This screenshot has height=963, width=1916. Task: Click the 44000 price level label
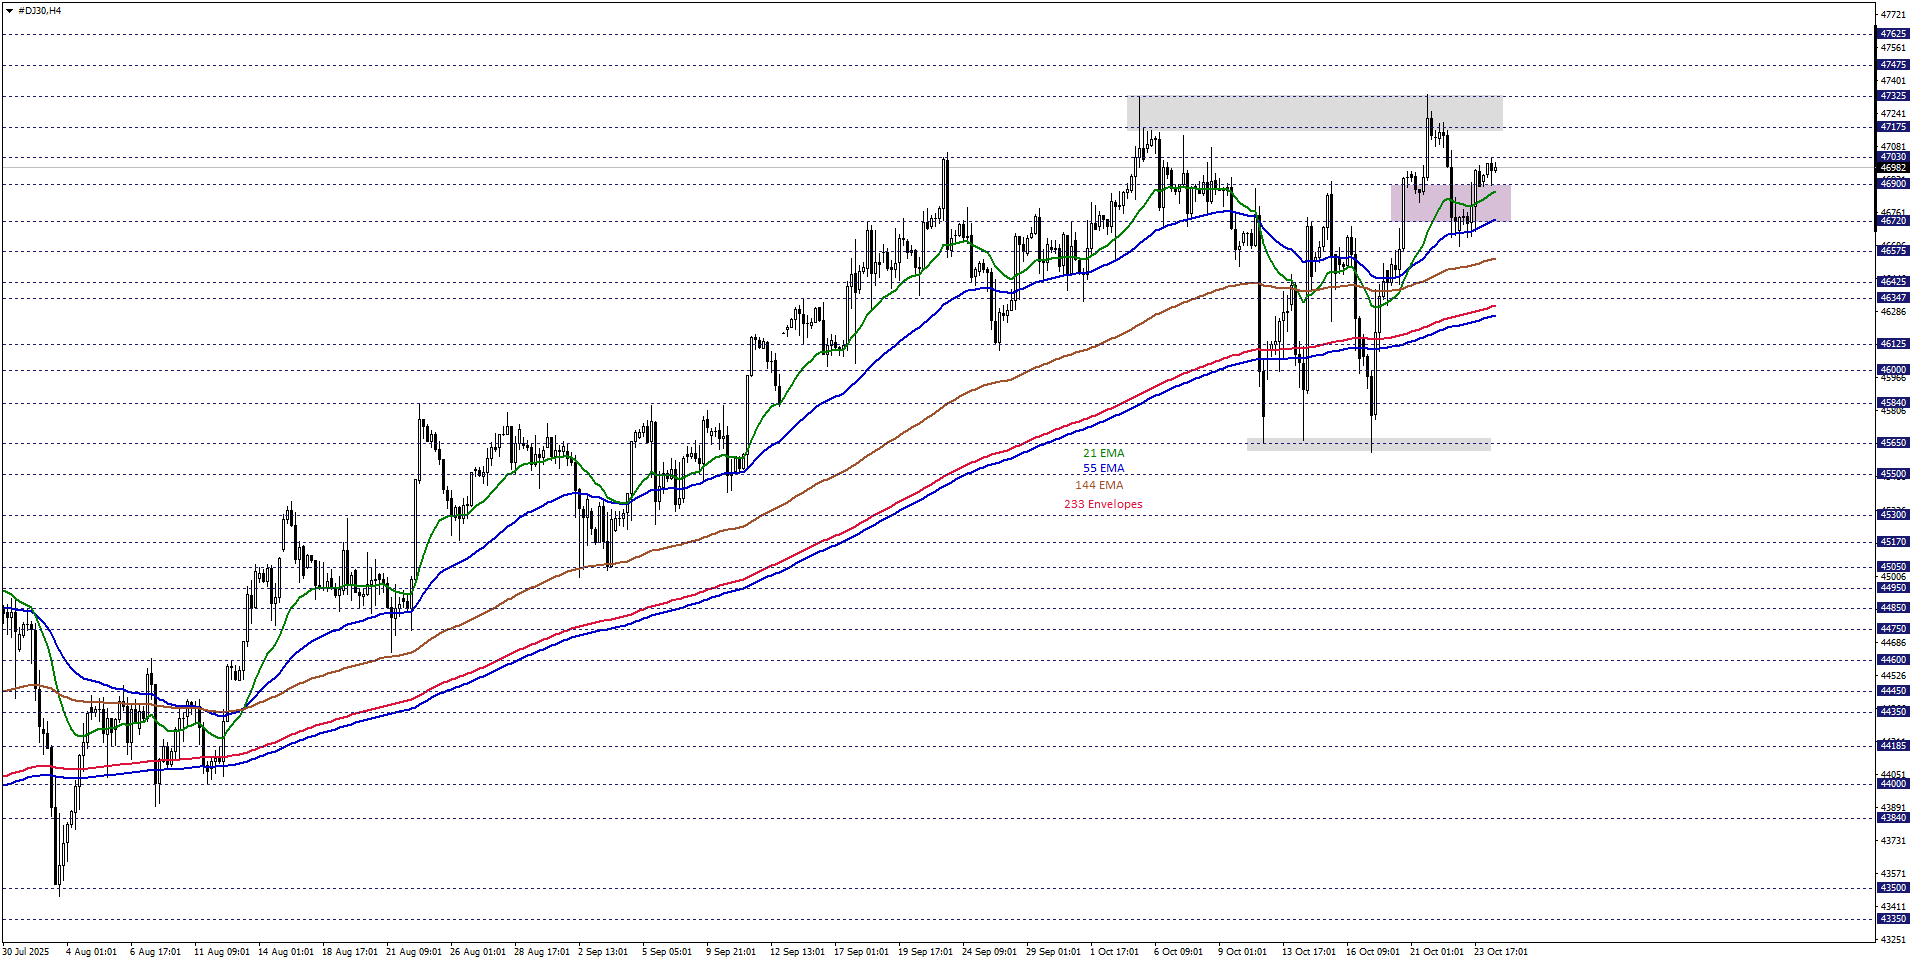[1893, 784]
